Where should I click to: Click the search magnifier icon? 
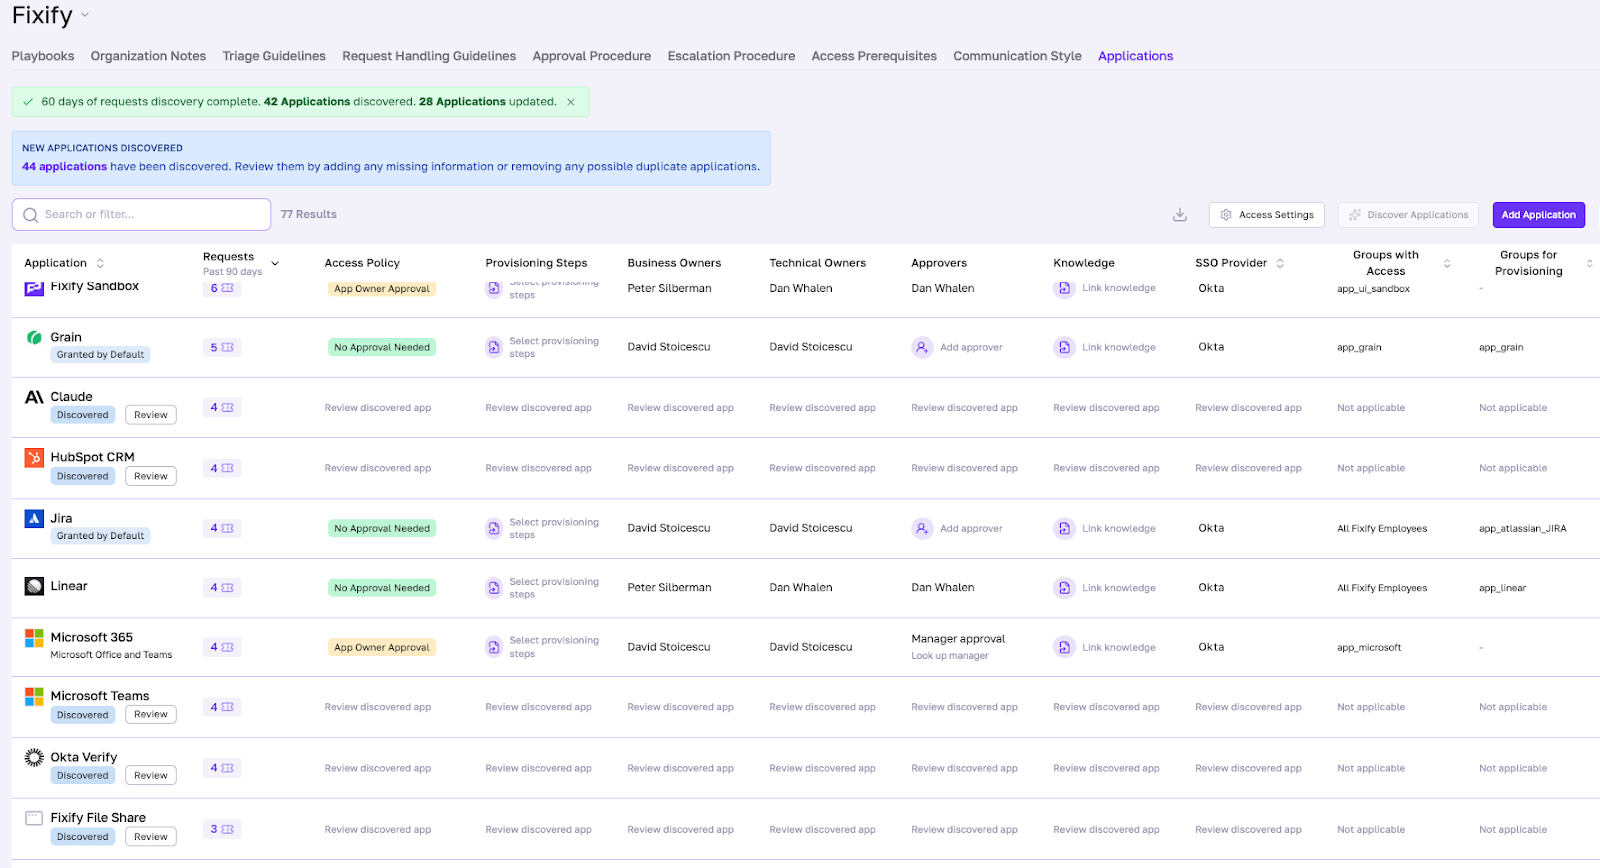31,215
